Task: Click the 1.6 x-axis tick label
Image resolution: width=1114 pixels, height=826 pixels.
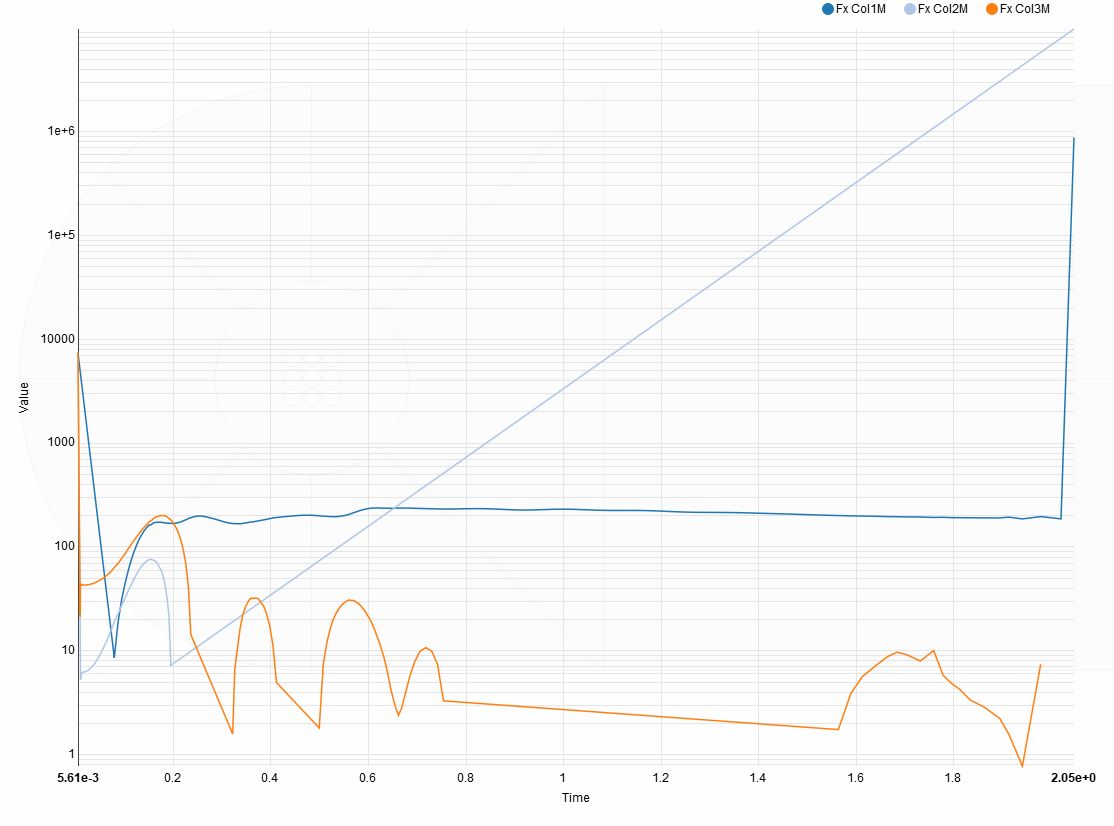Action: point(855,778)
